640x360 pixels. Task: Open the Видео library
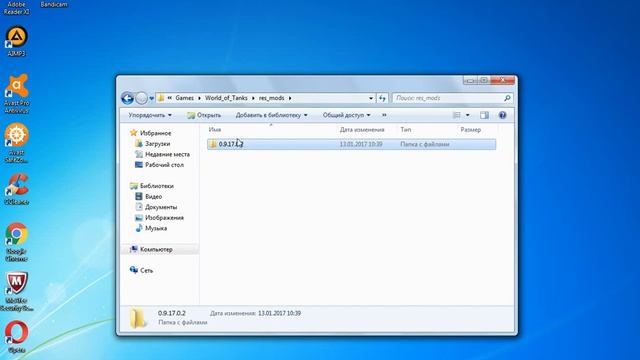pyautogui.click(x=153, y=196)
